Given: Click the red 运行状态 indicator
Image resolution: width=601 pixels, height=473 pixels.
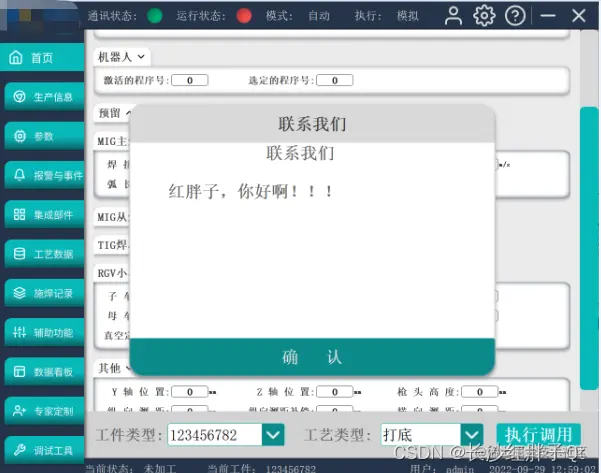Looking at the screenshot, I should (244, 16).
